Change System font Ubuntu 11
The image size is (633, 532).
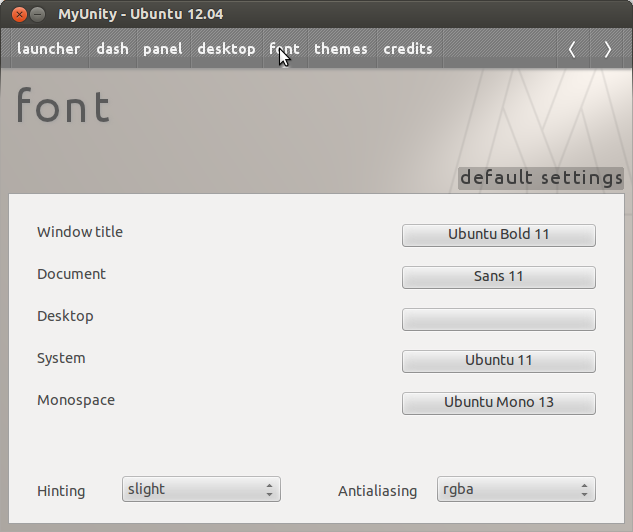click(498, 361)
